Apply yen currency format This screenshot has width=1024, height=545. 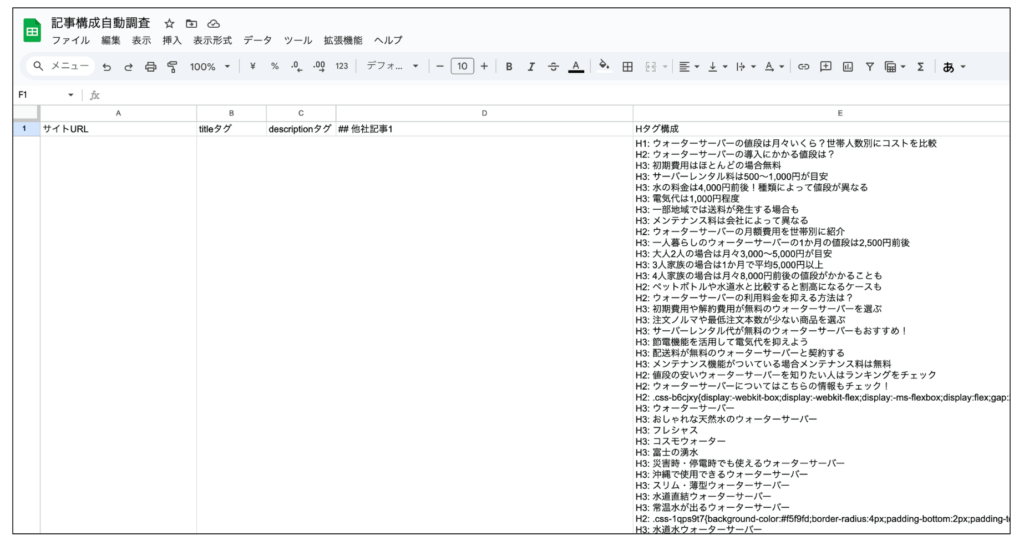(x=252, y=67)
